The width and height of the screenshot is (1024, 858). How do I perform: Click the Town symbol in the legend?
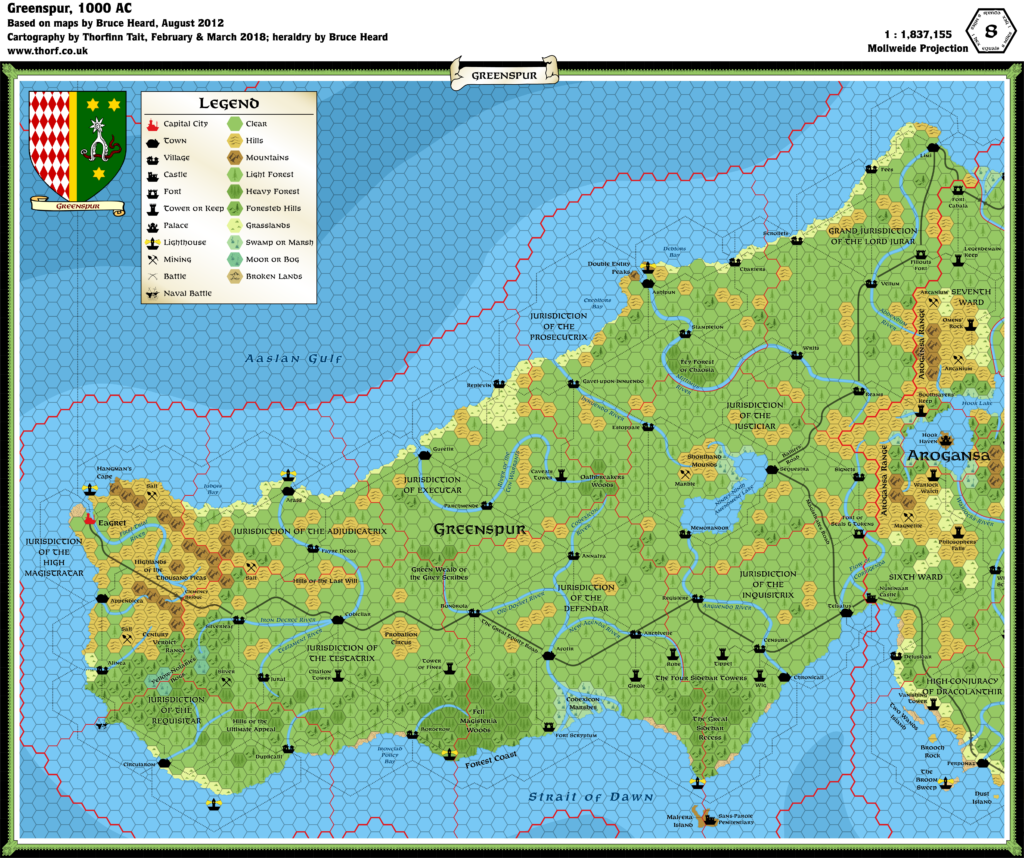click(x=151, y=141)
